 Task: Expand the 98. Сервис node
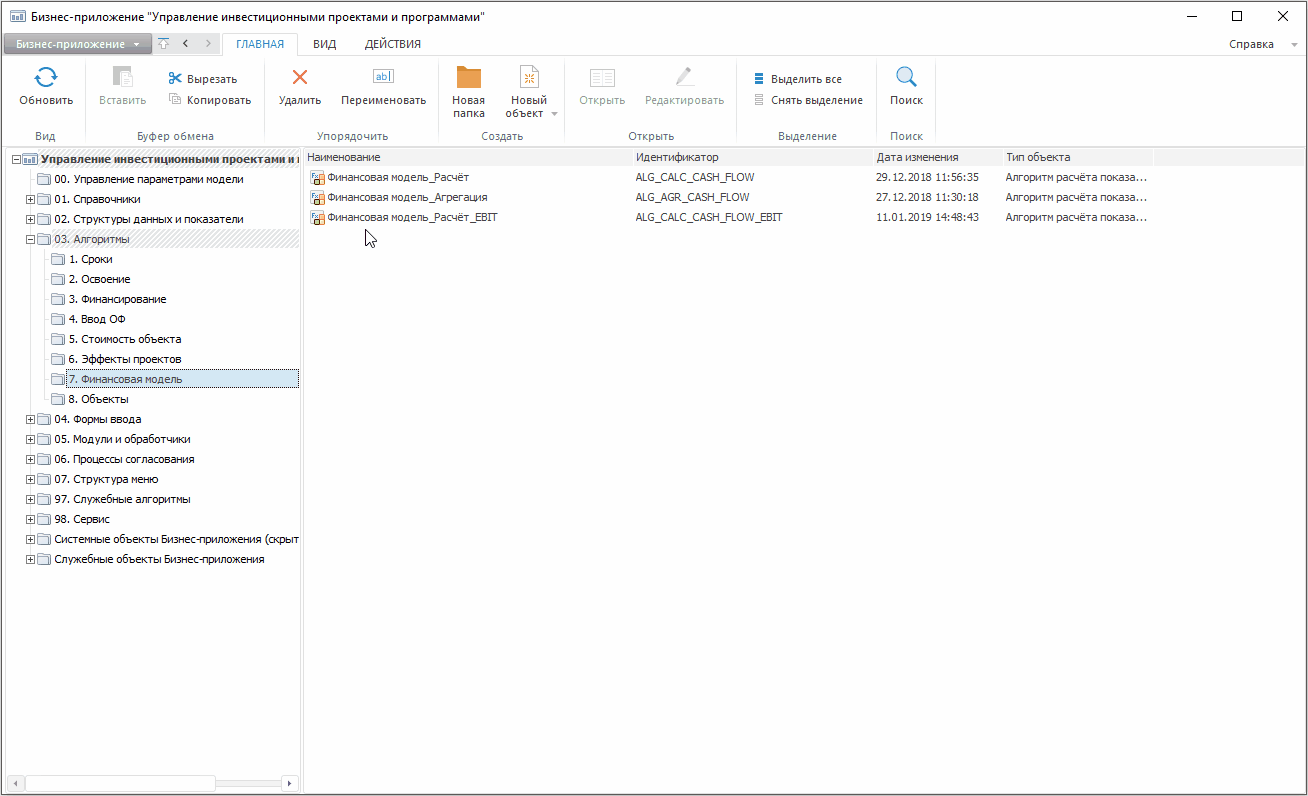[30, 519]
